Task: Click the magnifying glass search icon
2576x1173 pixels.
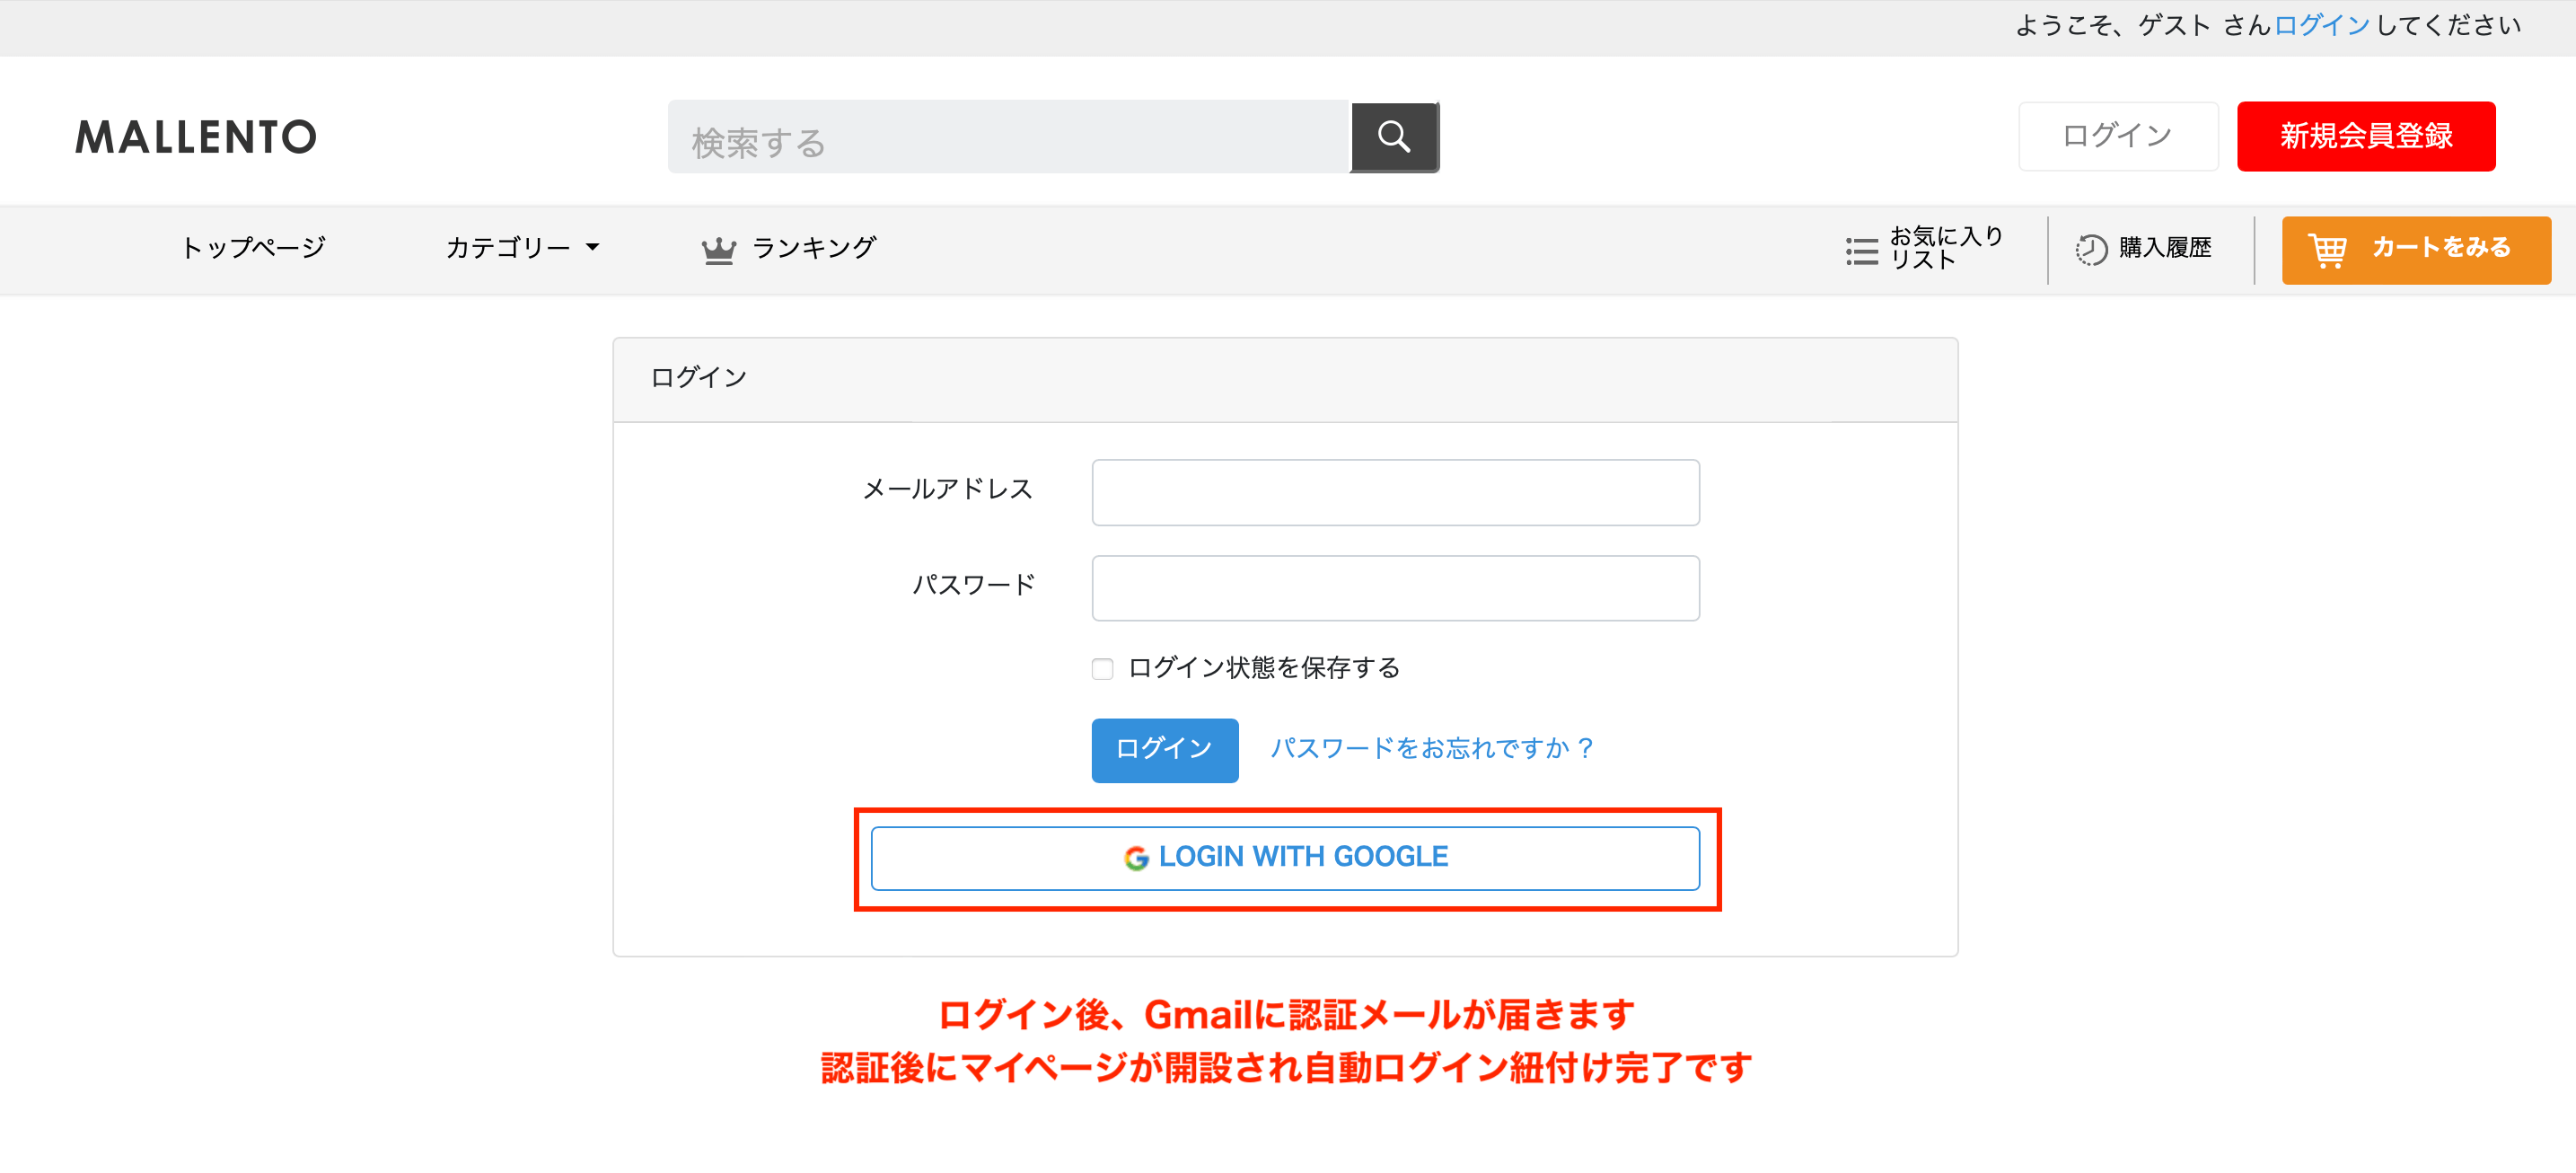Action: tap(1393, 137)
